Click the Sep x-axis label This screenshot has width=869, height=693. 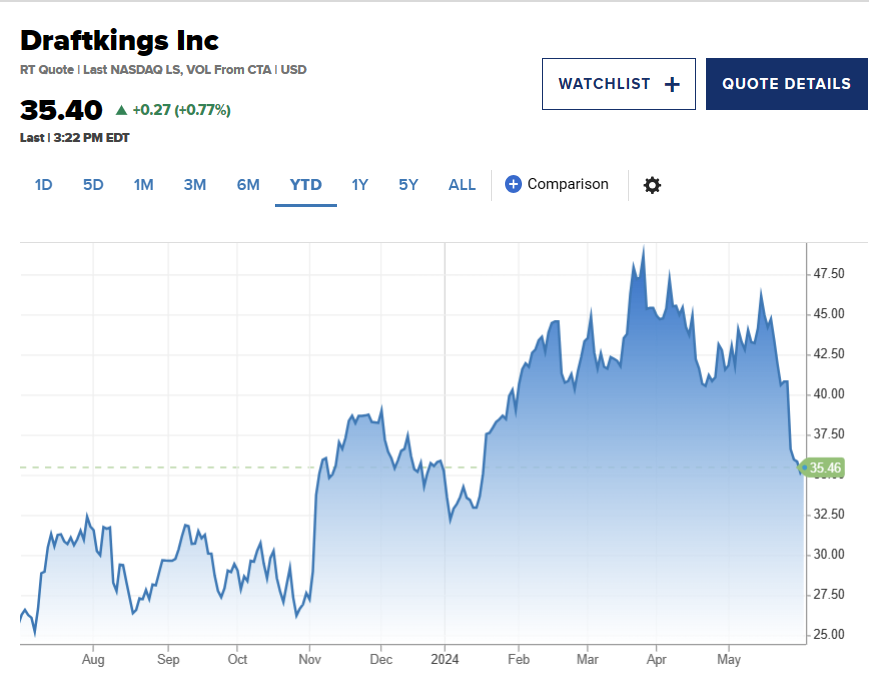click(x=168, y=660)
